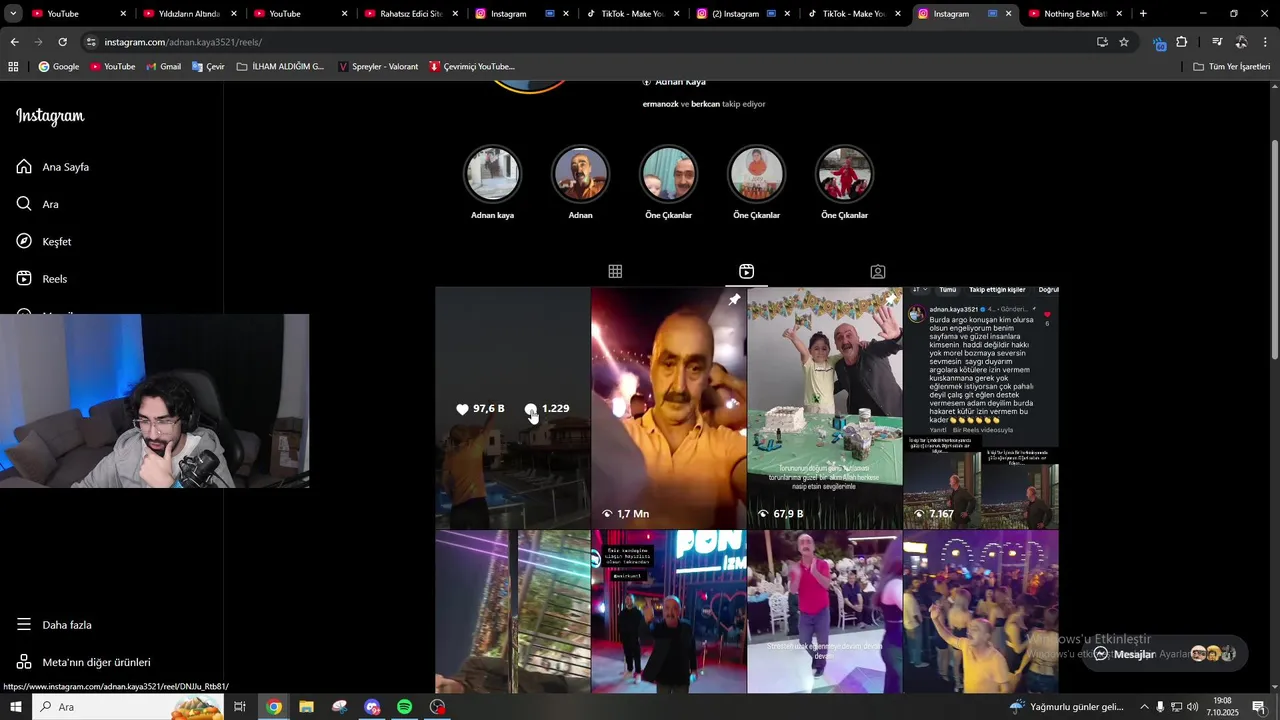Open the Daha fazla hamburger menu
The image size is (1280, 720).
24,624
